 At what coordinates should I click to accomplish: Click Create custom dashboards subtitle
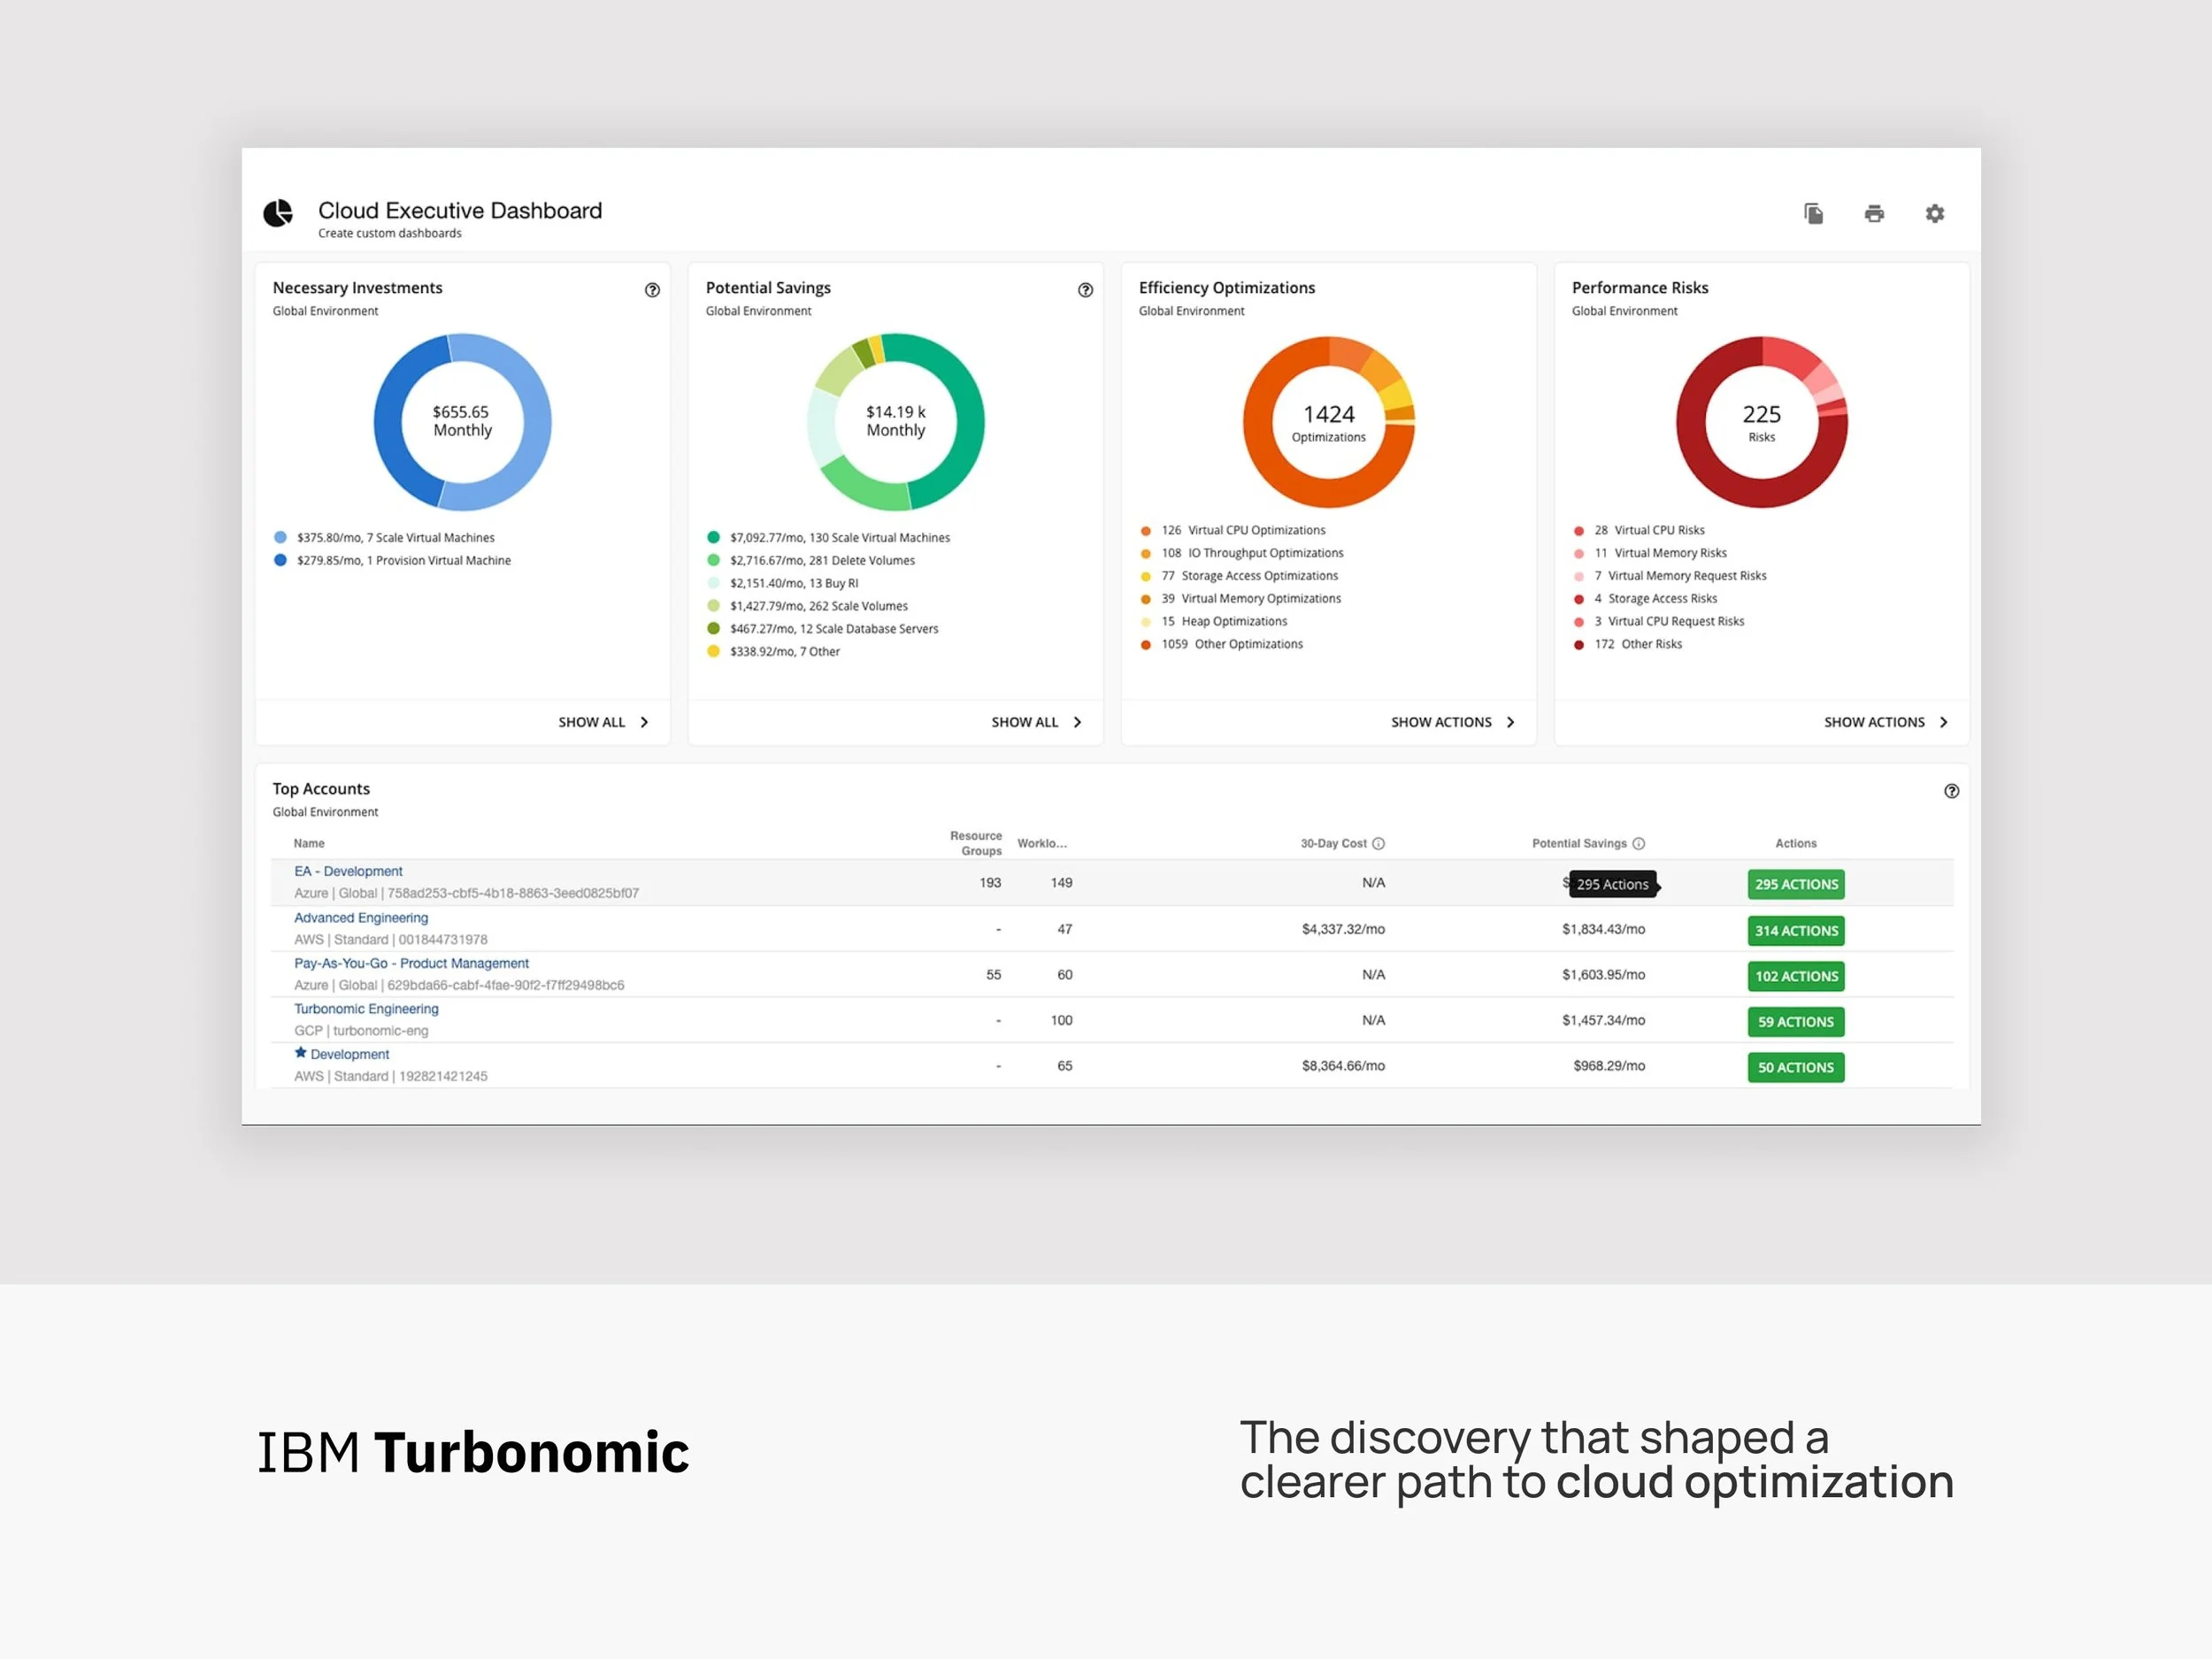(390, 233)
